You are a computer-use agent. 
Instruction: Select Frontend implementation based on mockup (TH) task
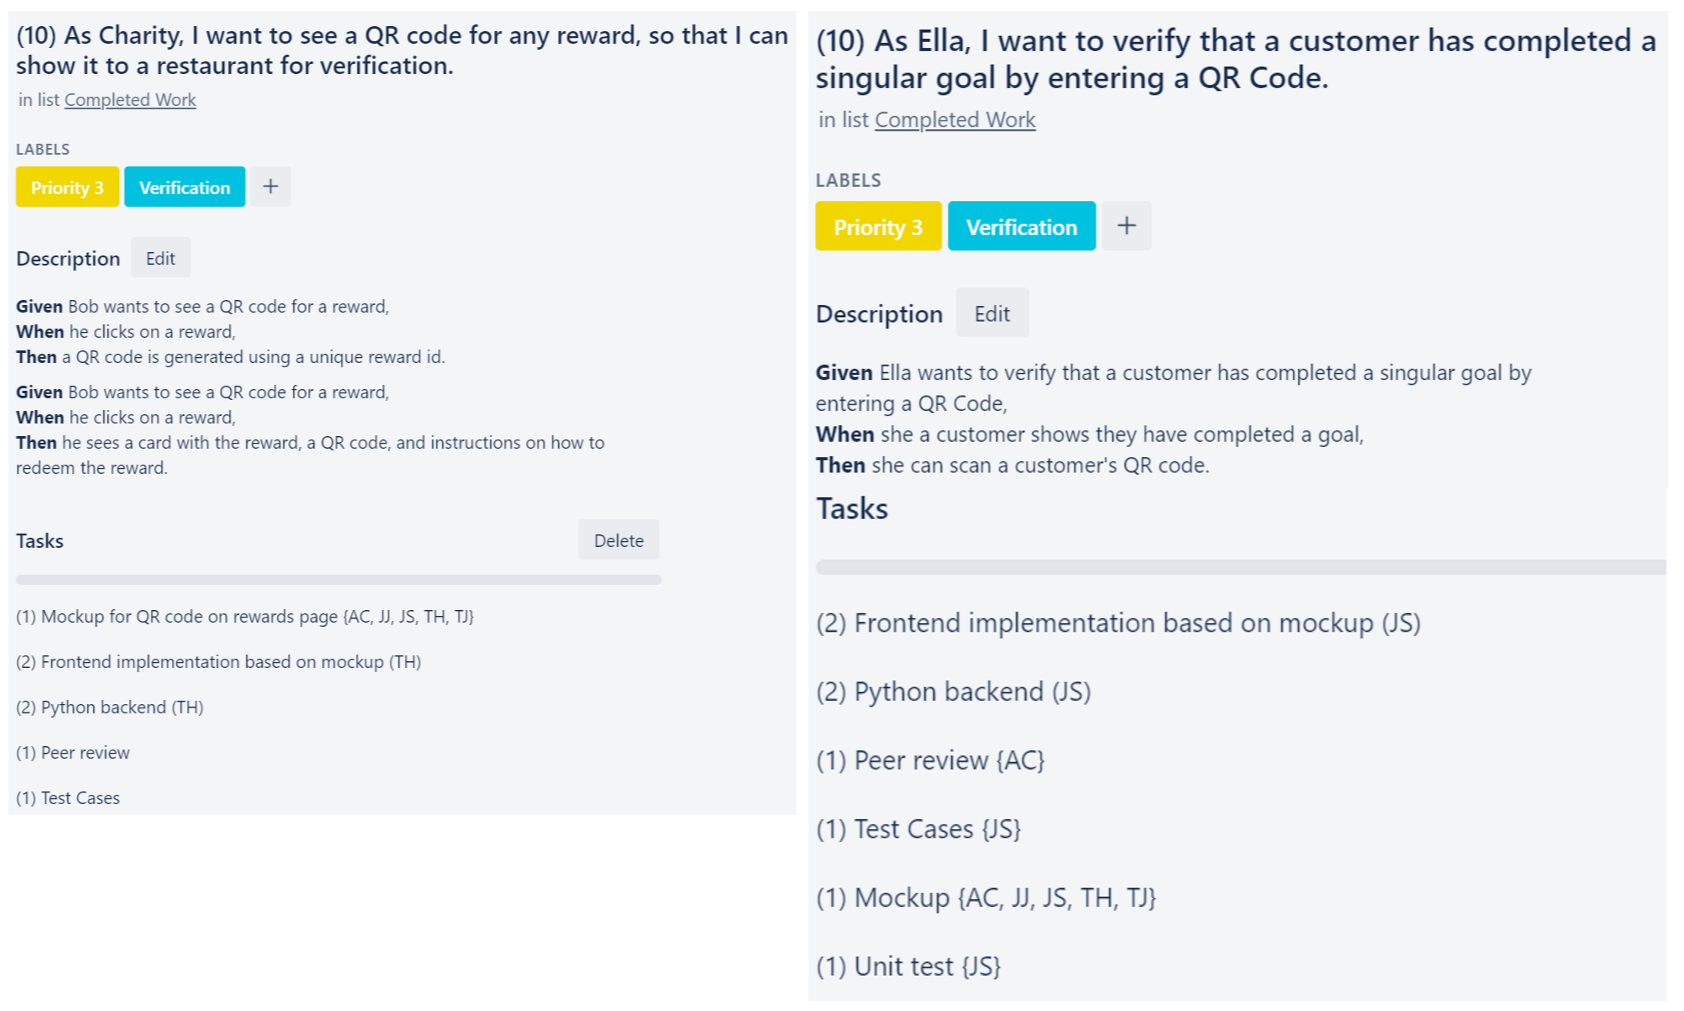pyautogui.click(x=218, y=662)
